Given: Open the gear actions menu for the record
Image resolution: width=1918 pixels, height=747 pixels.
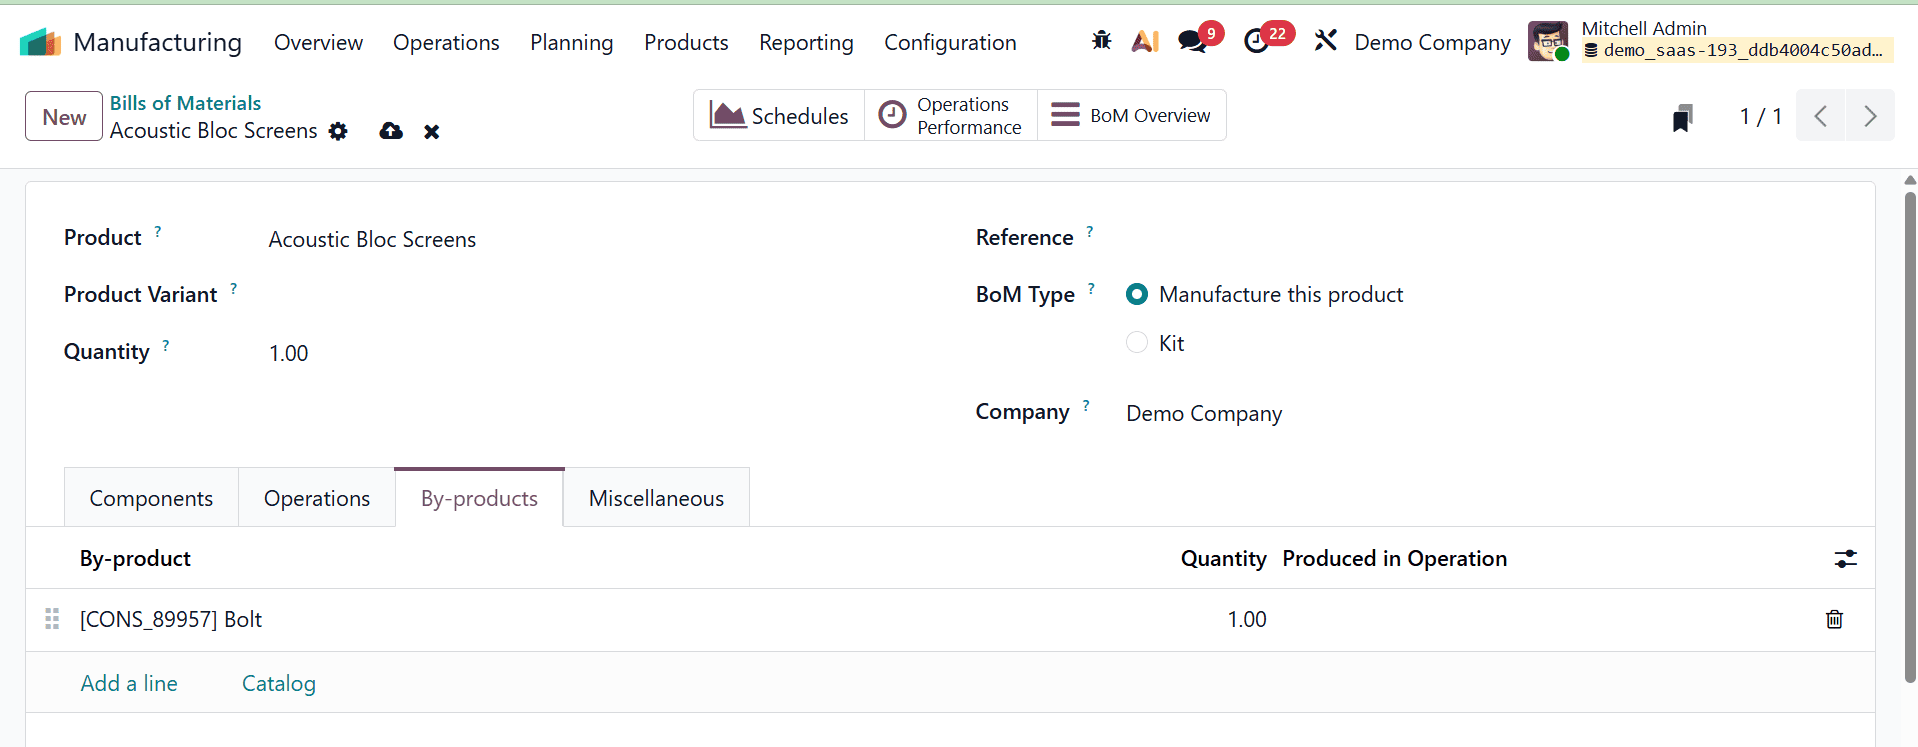Looking at the screenshot, I should (338, 131).
